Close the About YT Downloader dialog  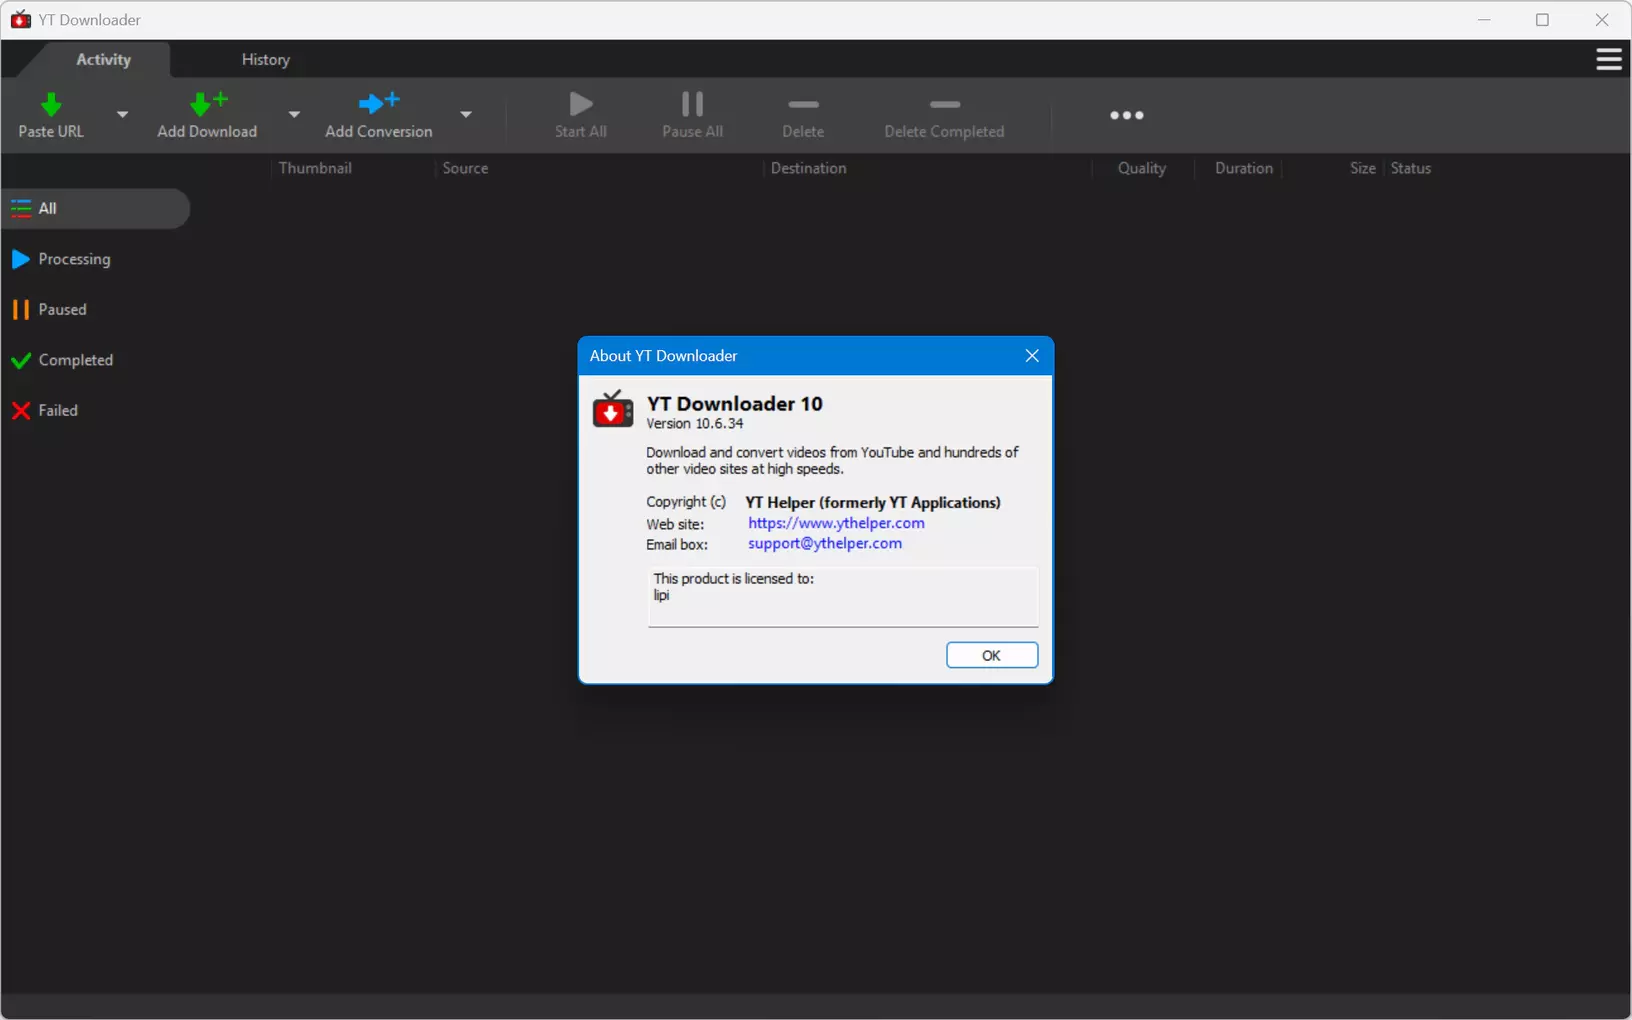(1032, 356)
